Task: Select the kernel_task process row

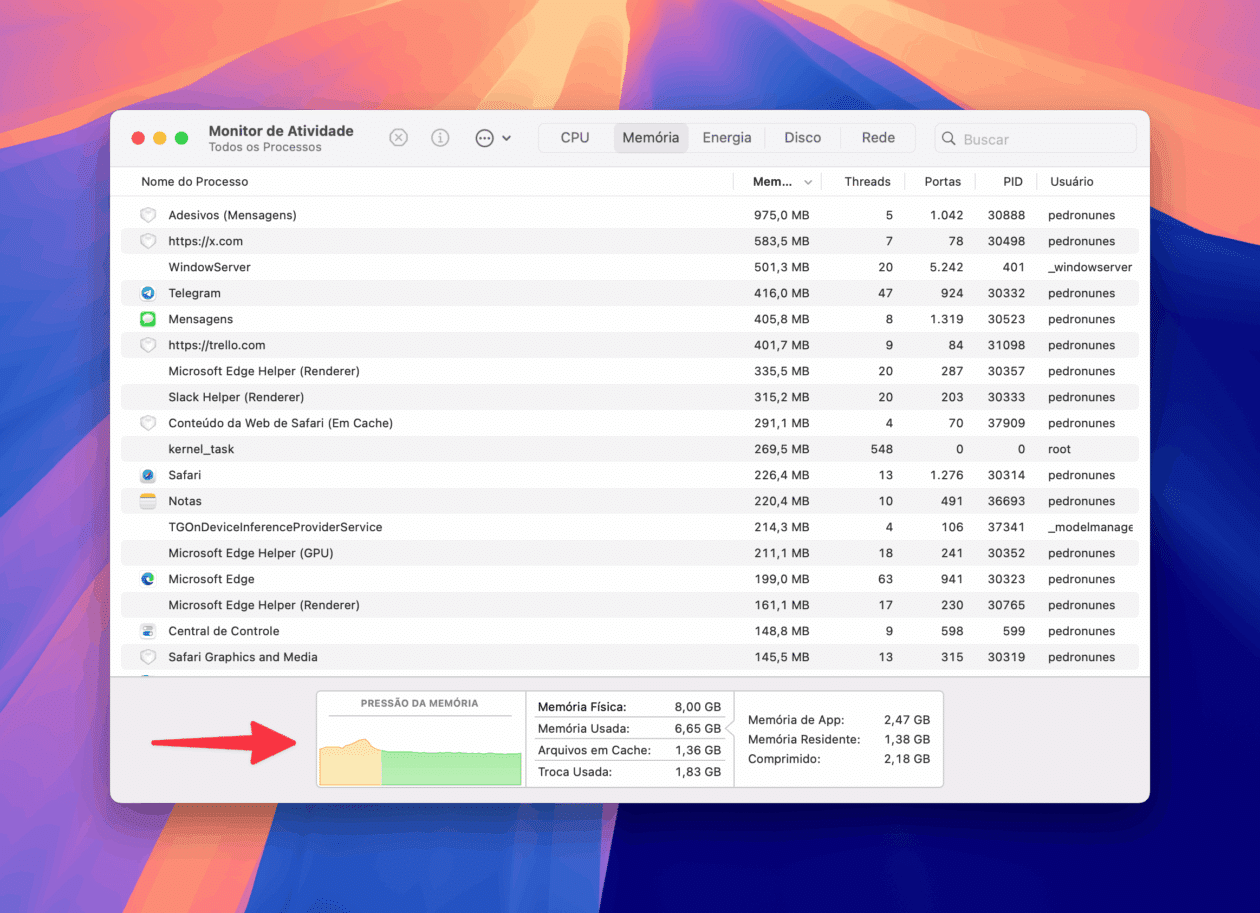Action: [630, 449]
